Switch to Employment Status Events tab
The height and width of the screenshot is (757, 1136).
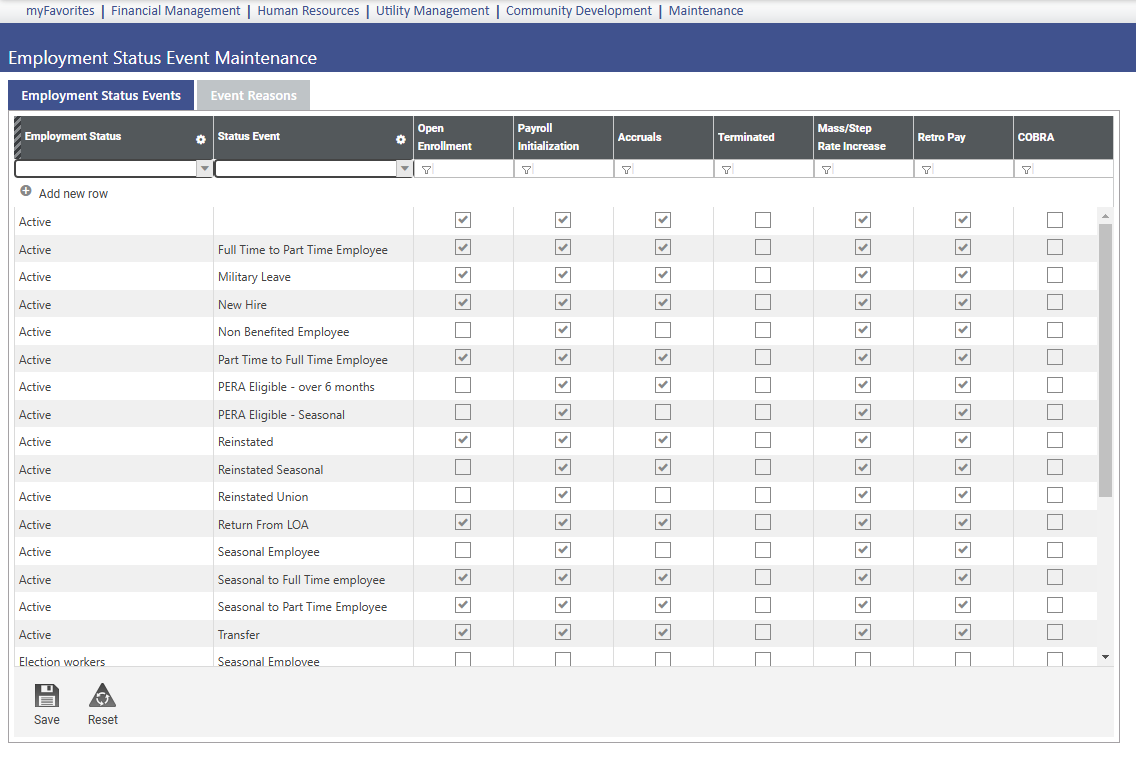(x=101, y=96)
